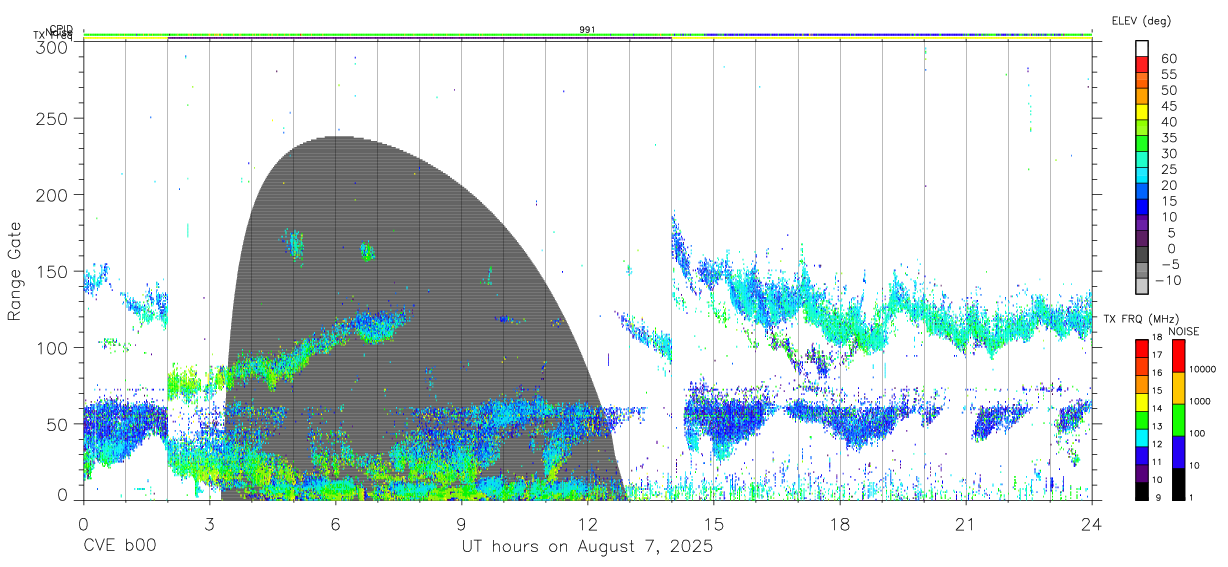This screenshot has width=1228, height=567.
Task: Click the red top segment of TX FRQ bar
Action: (1143, 348)
